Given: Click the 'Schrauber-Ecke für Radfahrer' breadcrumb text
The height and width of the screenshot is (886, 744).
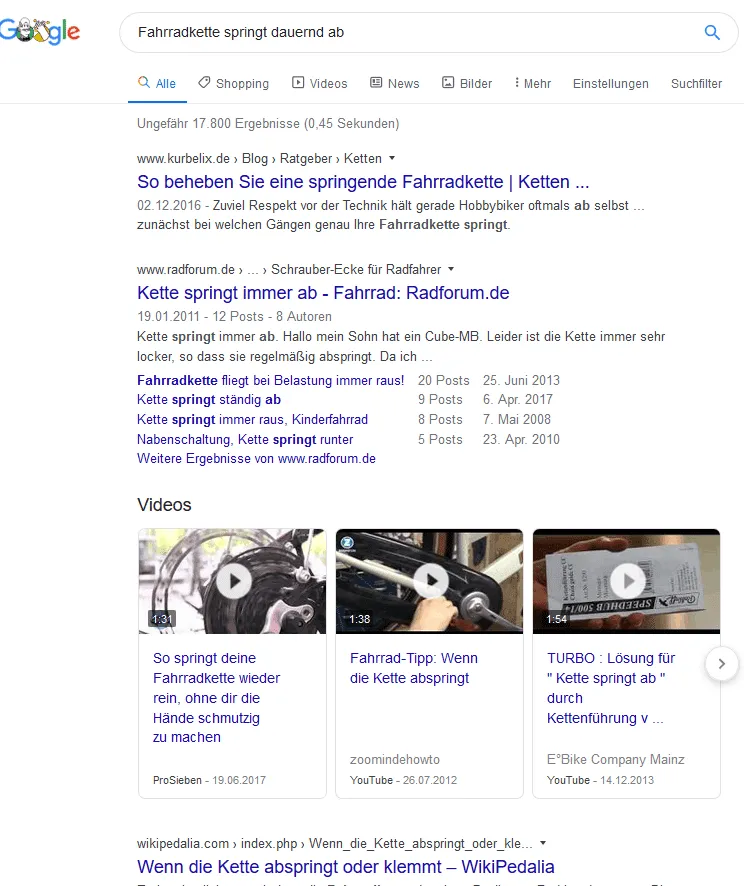Looking at the screenshot, I should point(356,270).
